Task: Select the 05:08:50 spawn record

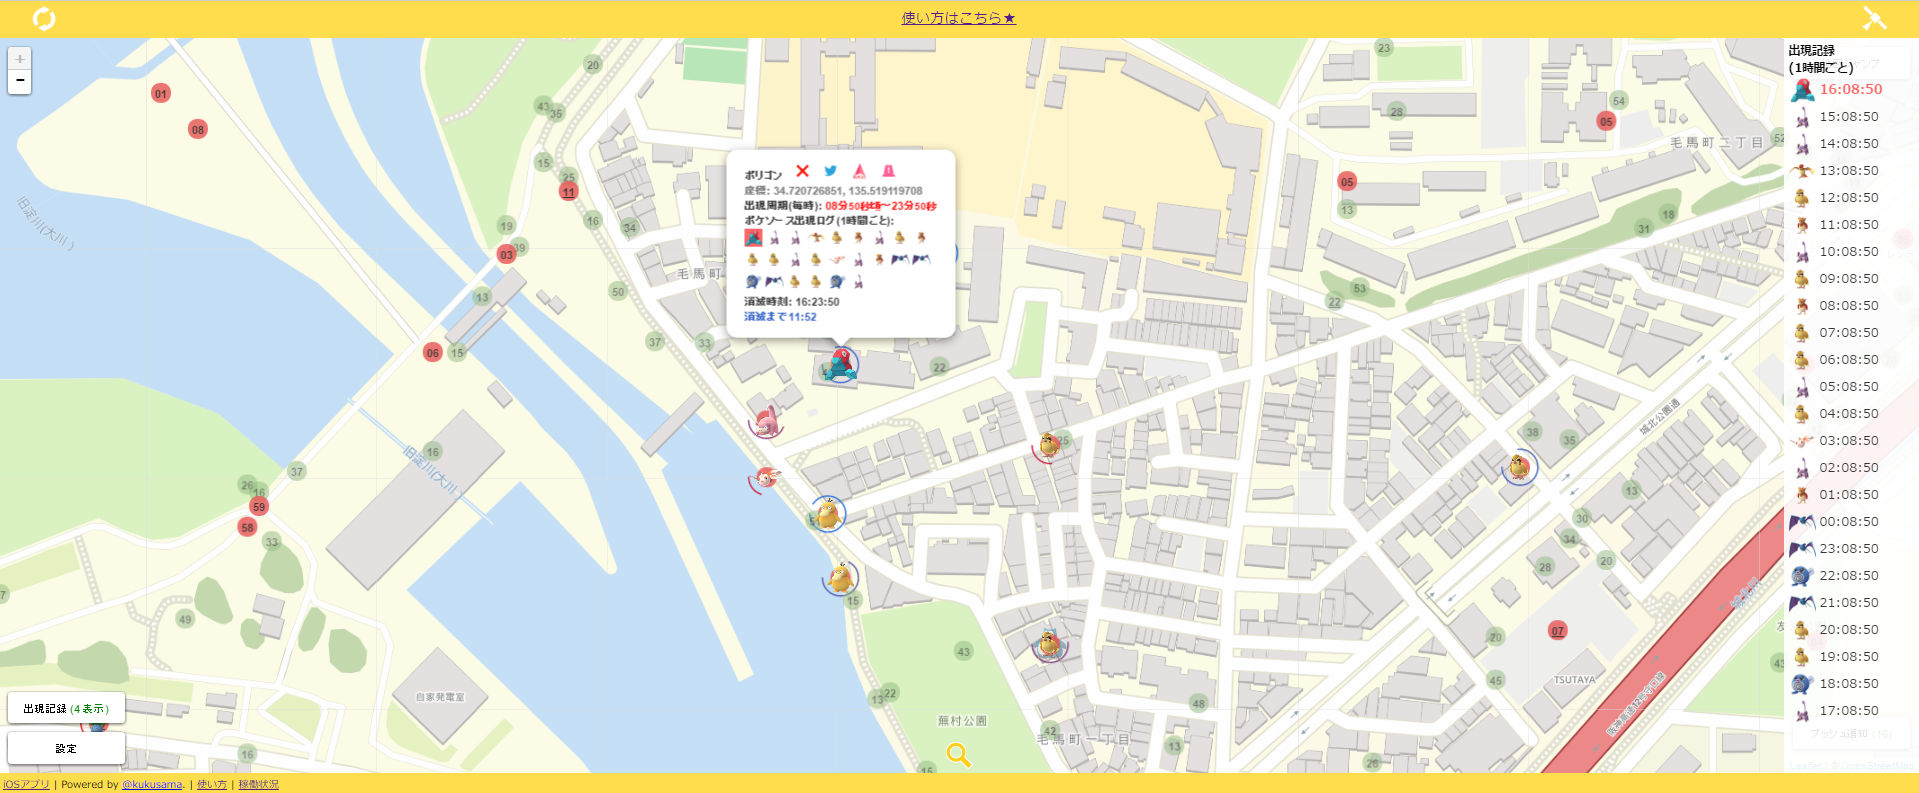Action: 1837,386
